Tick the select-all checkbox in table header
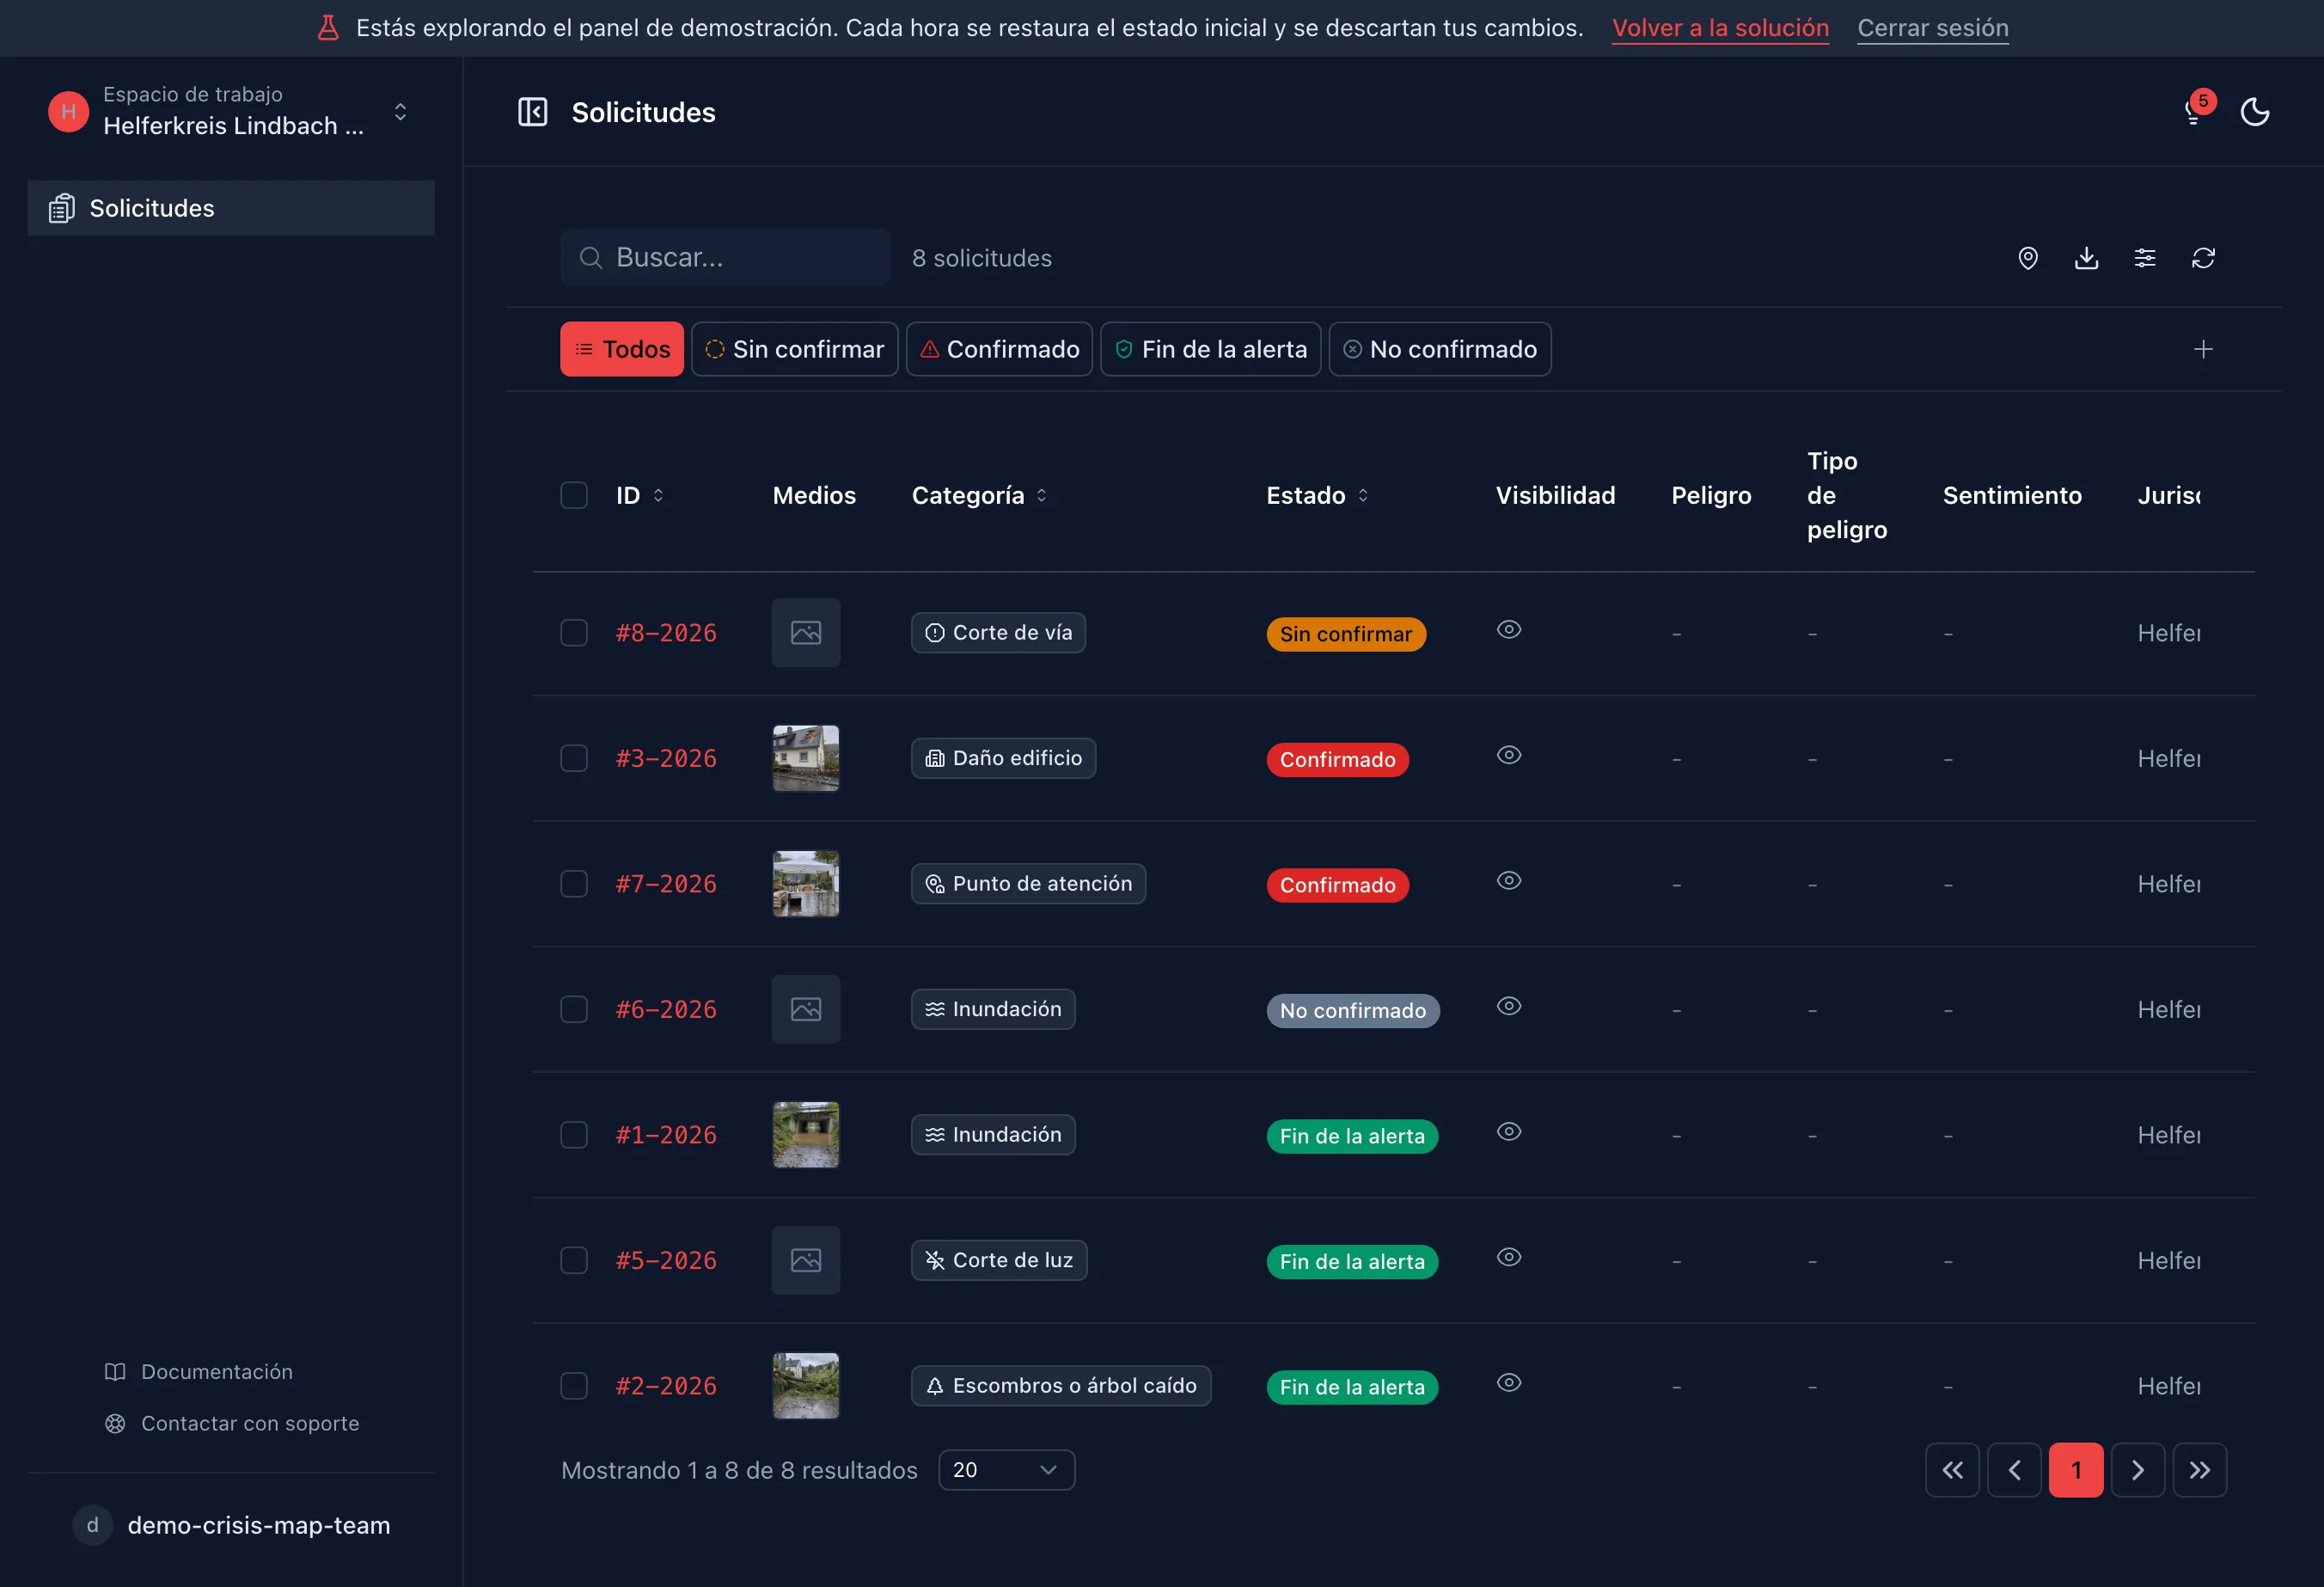This screenshot has width=2324, height=1587. (x=574, y=495)
